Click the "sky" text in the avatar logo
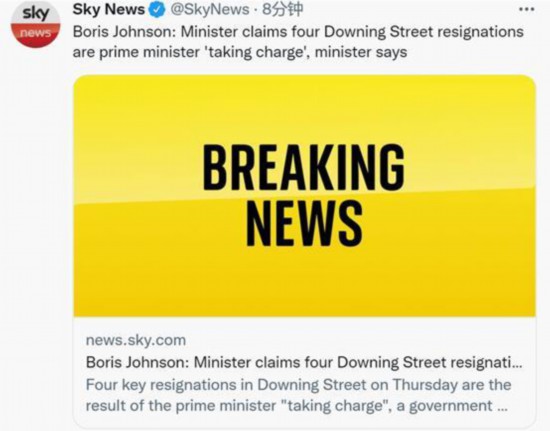550x431 pixels. tap(35, 14)
